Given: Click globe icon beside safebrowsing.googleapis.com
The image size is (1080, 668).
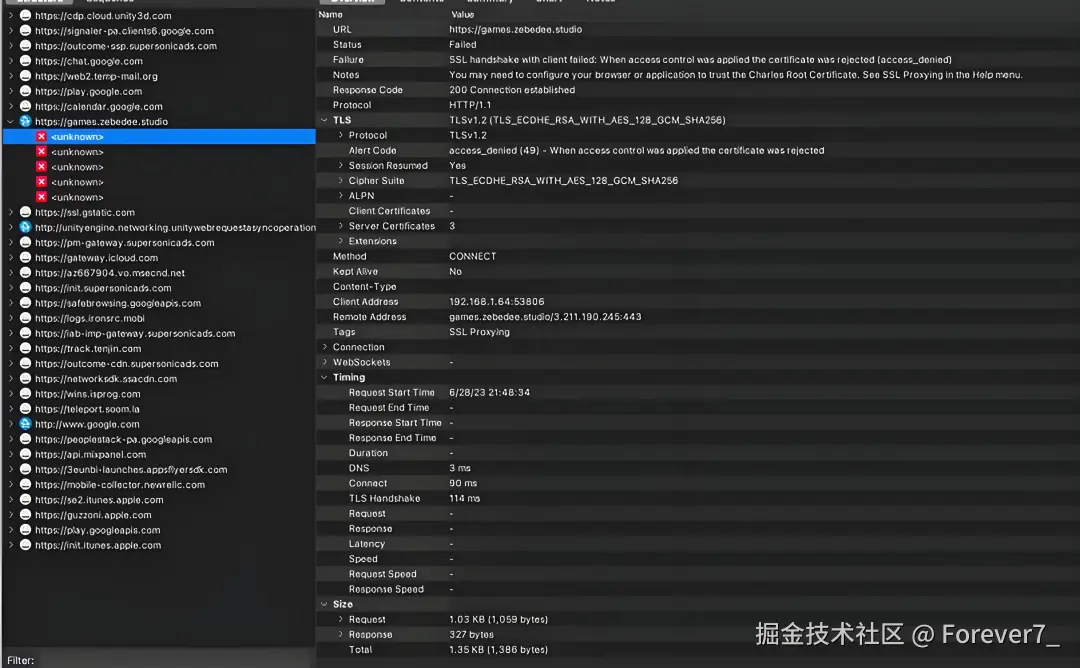Looking at the screenshot, I should point(25,303).
